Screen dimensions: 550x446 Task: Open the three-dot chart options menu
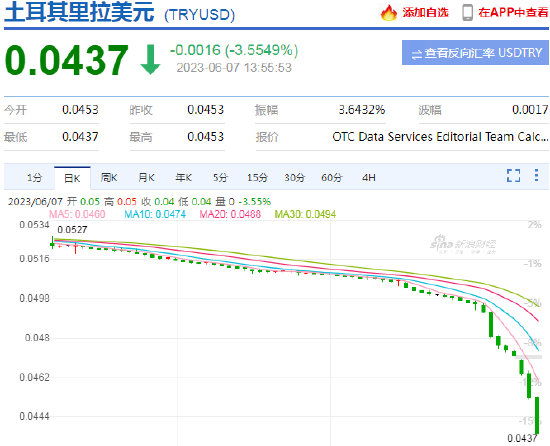click(x=536, y=175)
